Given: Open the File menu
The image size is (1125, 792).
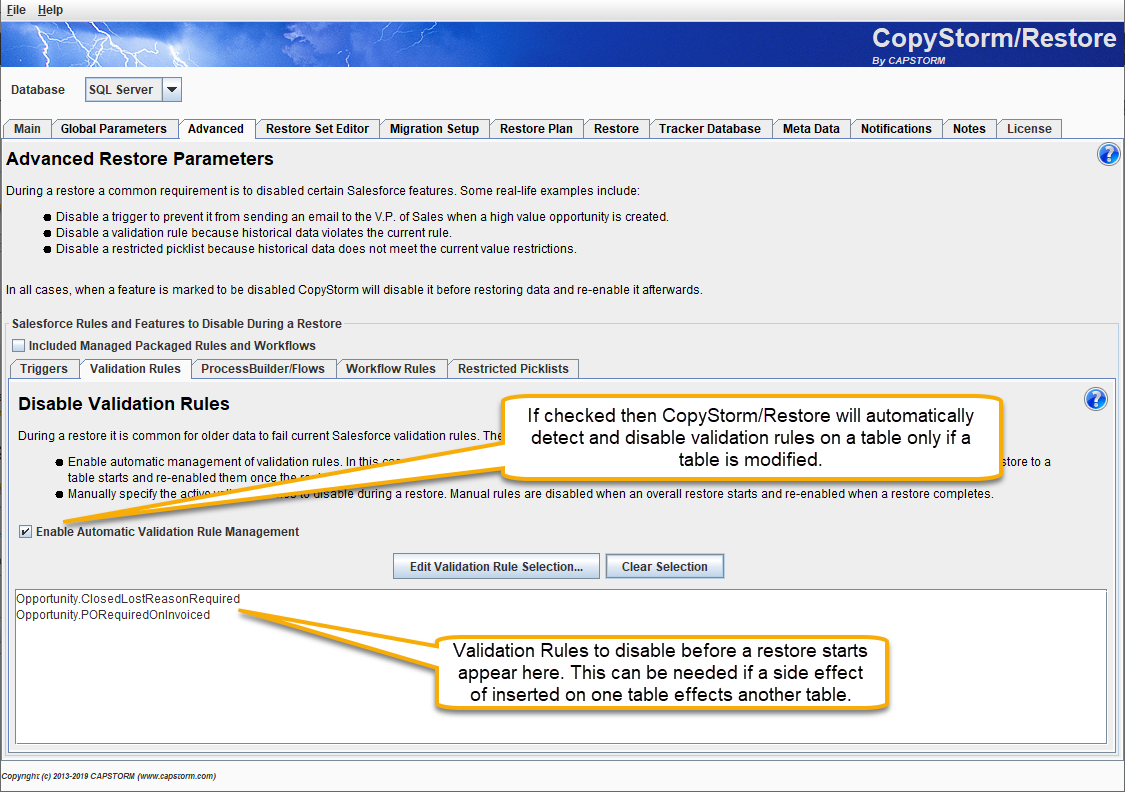Looking at the screenshot, I should click(x=16, y=10).
